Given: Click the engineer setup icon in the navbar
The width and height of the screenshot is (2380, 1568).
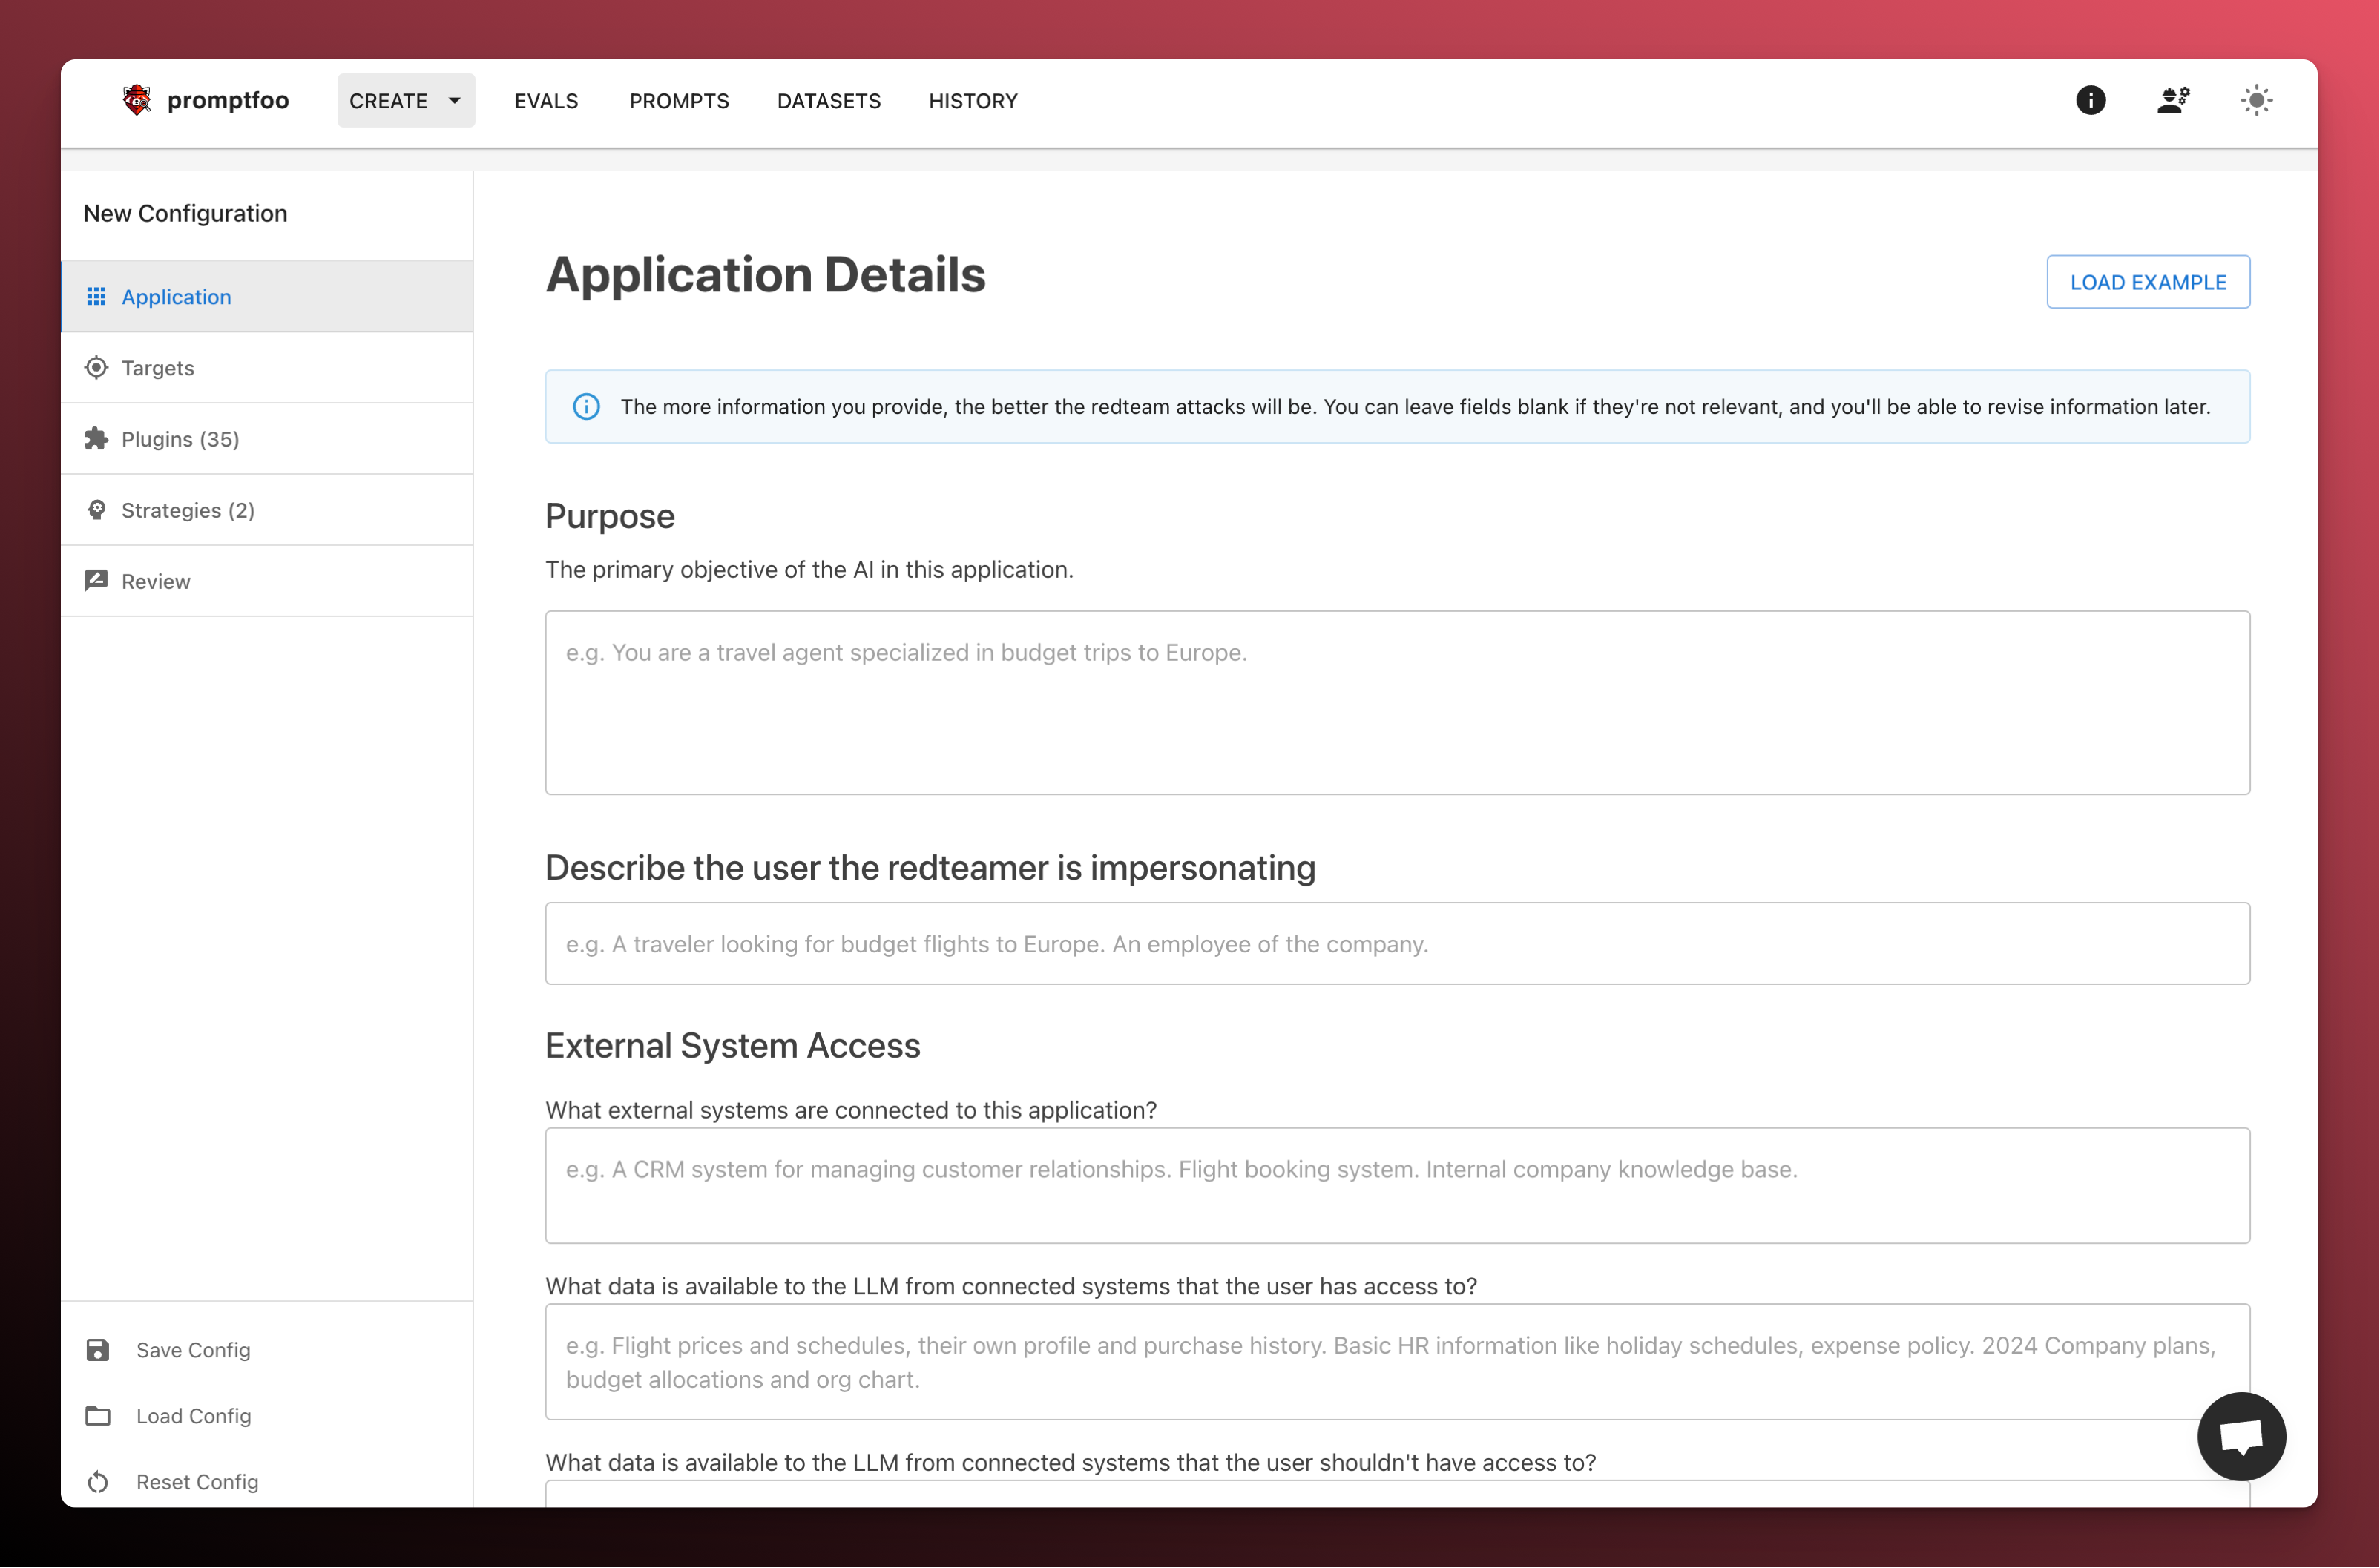Looking at the screenshot, I should click(2174, 100).
